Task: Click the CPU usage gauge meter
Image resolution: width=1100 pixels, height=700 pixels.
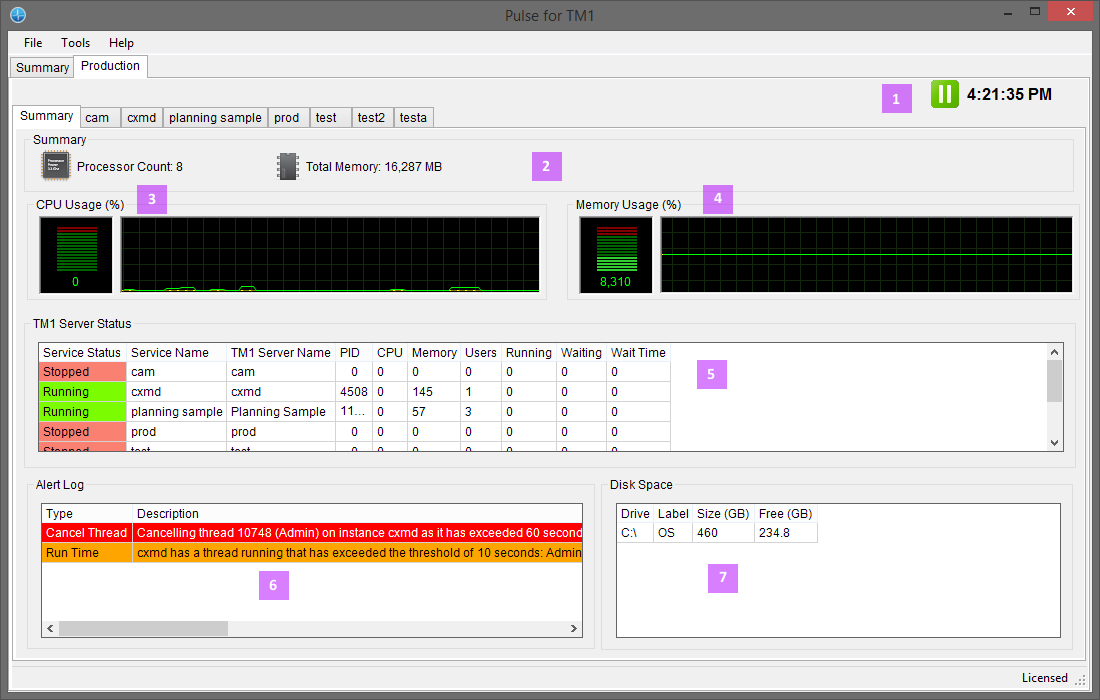Action: pyautogui.click(x=75, y=255)
